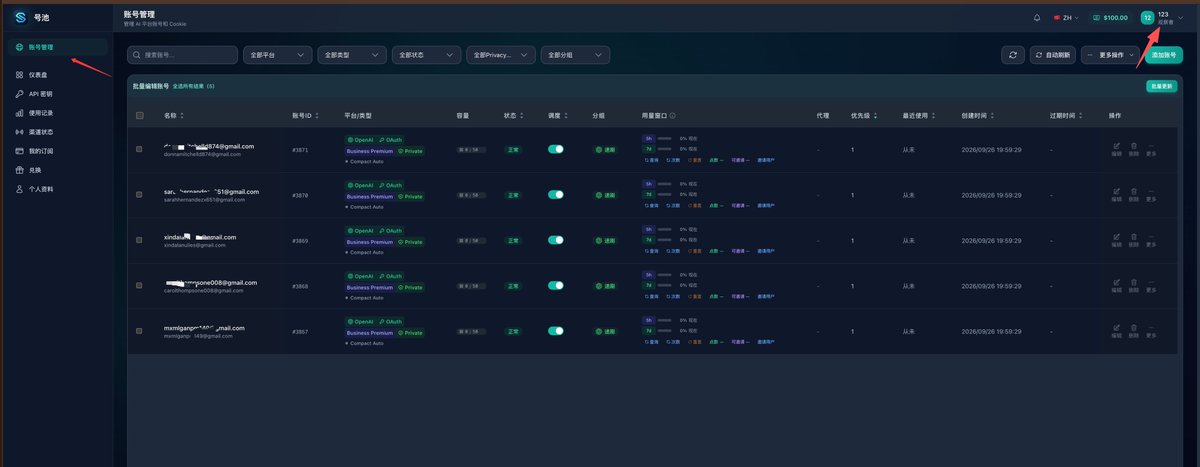Tick checkbox for account #3867
The height and width of the screenshot is (467, 1200).
[x=139, y=332]
